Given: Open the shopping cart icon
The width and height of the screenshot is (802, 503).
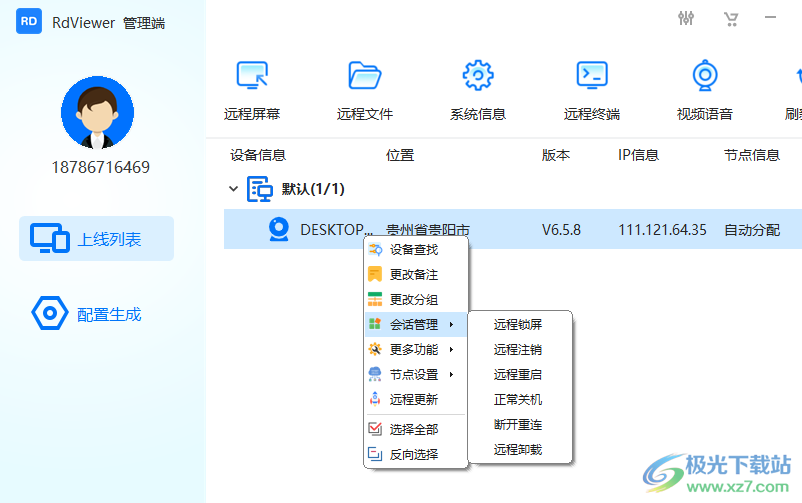Looking at the screenshot, I should coord(731,19).
